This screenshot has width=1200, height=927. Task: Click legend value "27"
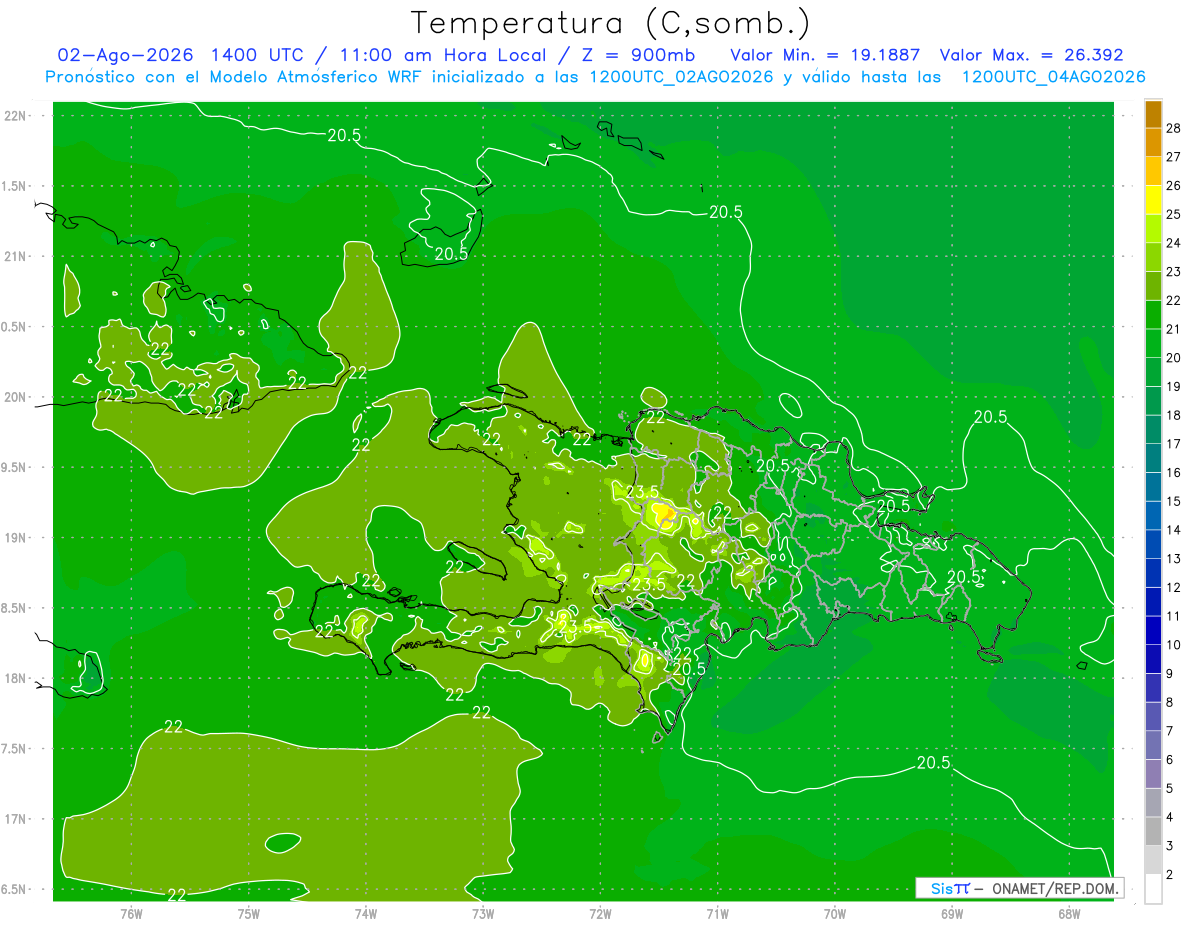point(1174,157)
